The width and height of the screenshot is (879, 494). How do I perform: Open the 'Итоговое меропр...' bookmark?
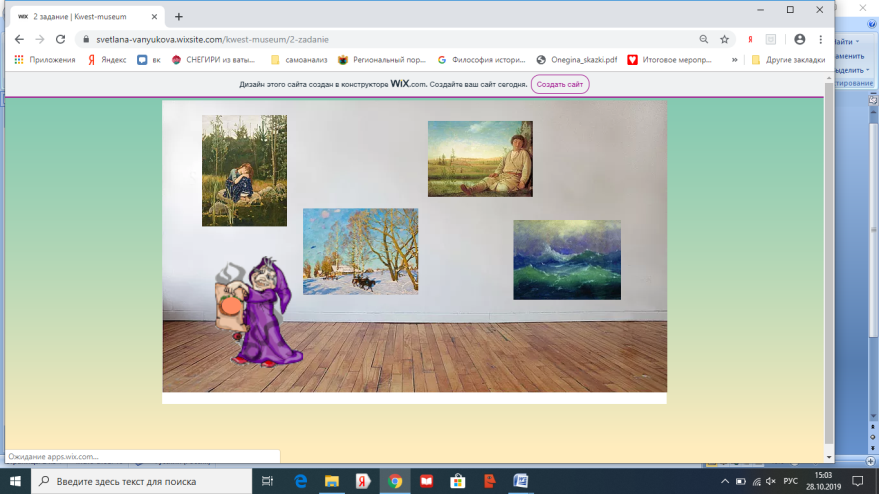[669, 59]
